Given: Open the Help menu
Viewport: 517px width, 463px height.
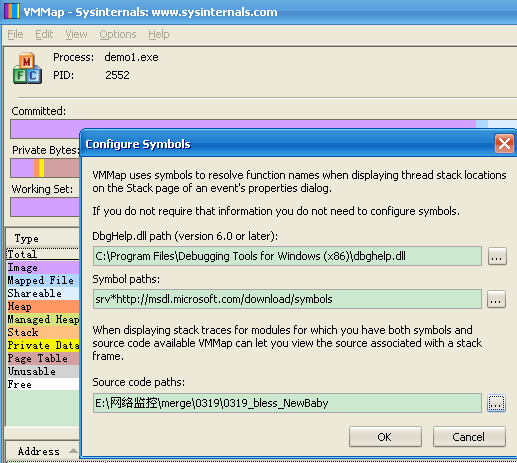Looking at the screenshot, I should 159,34.
